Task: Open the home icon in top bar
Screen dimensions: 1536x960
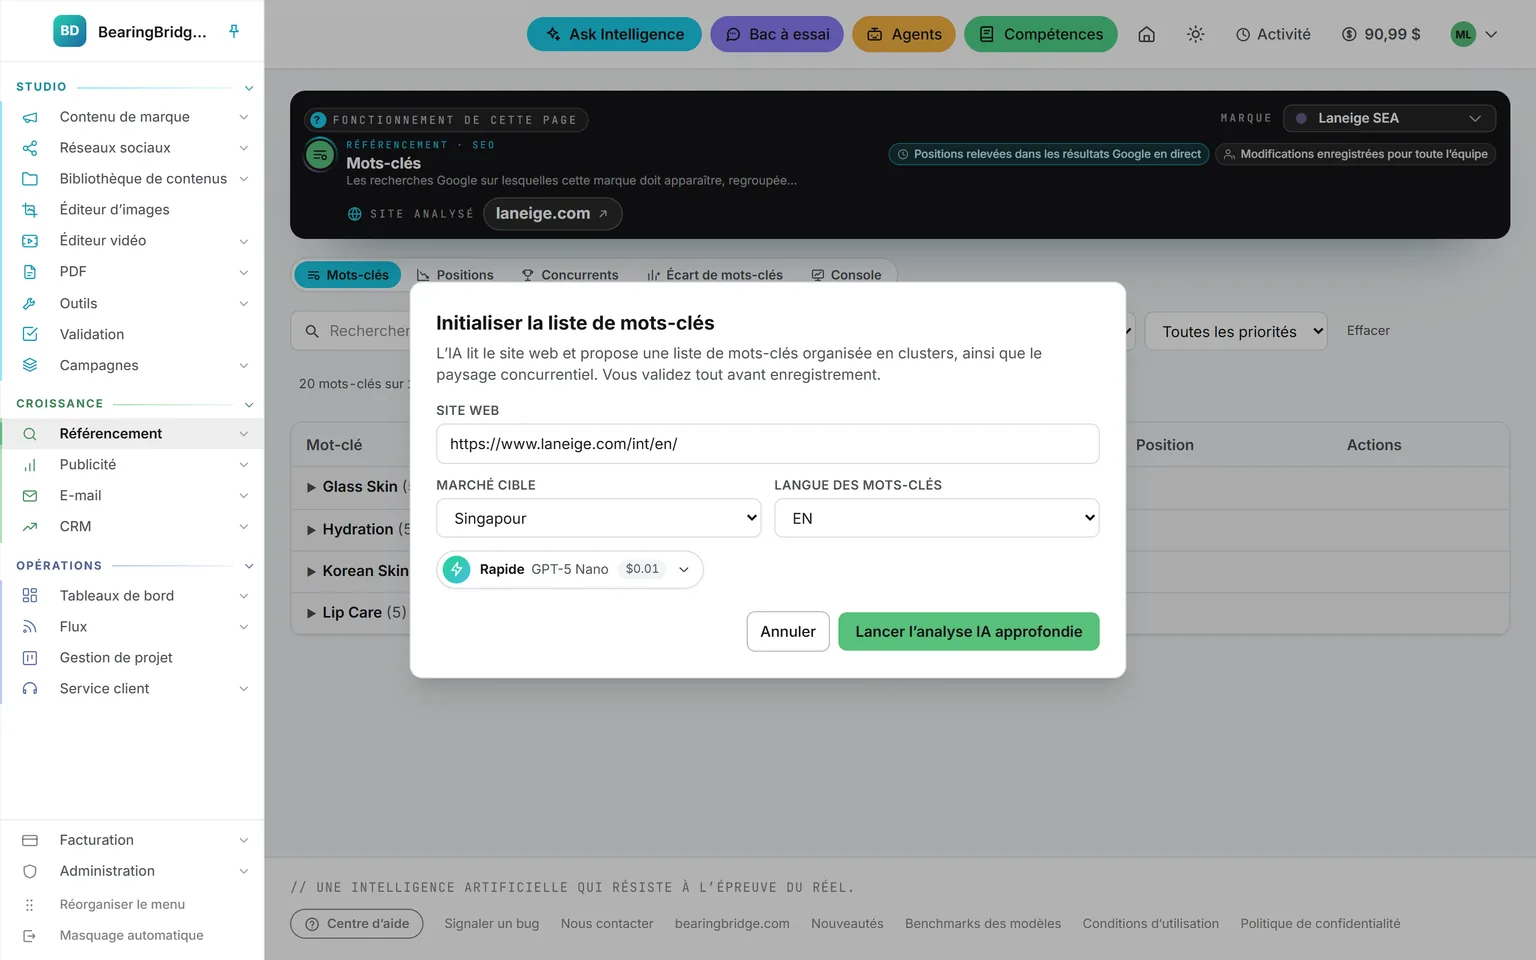Action: point(1147,34)
